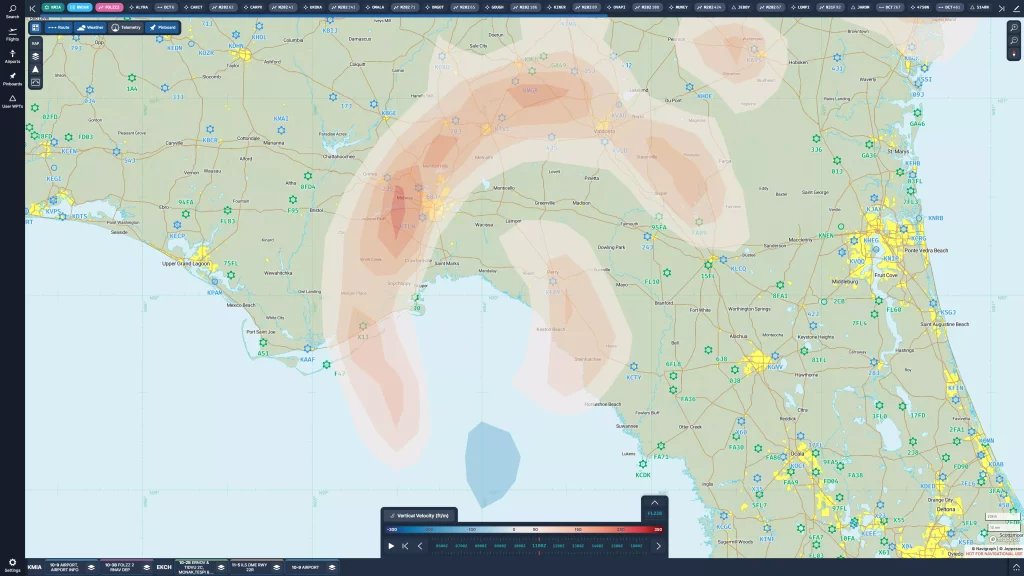Open the Search panel in left sidebar
Screen dimensions: 1024x576
[x=12, y=13]
